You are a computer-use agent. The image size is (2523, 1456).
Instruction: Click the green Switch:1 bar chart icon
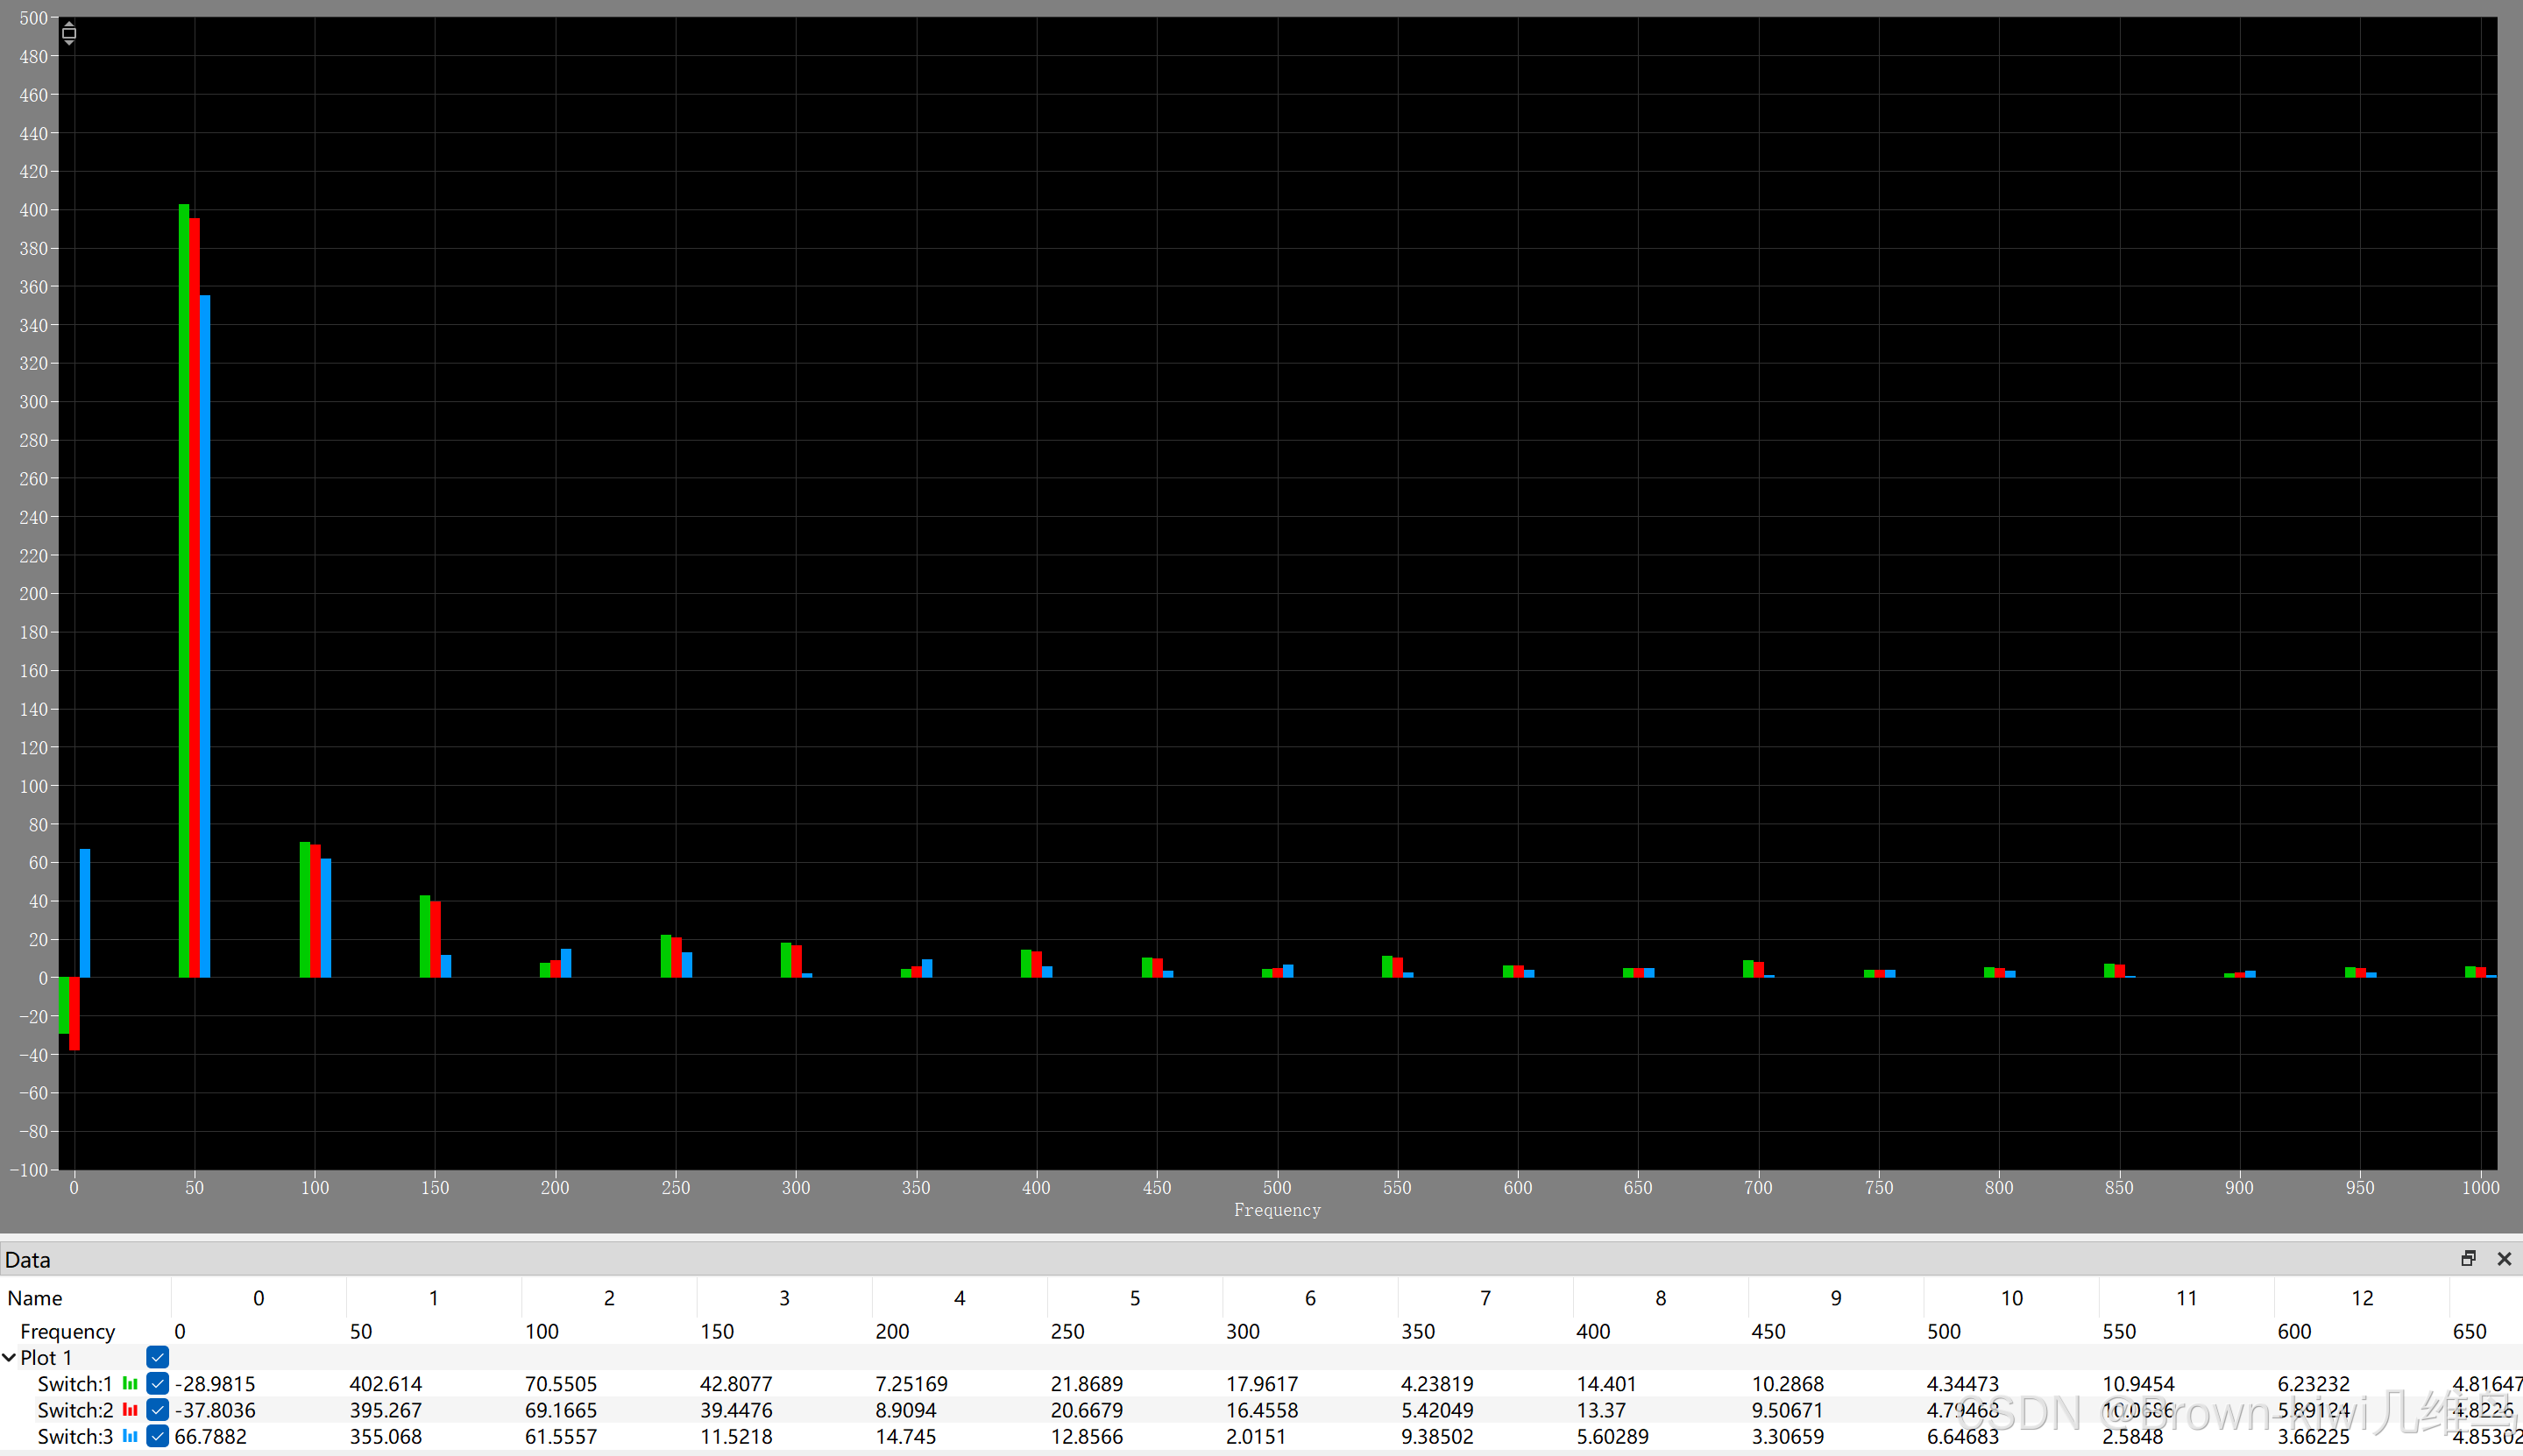click(130, 1384)
